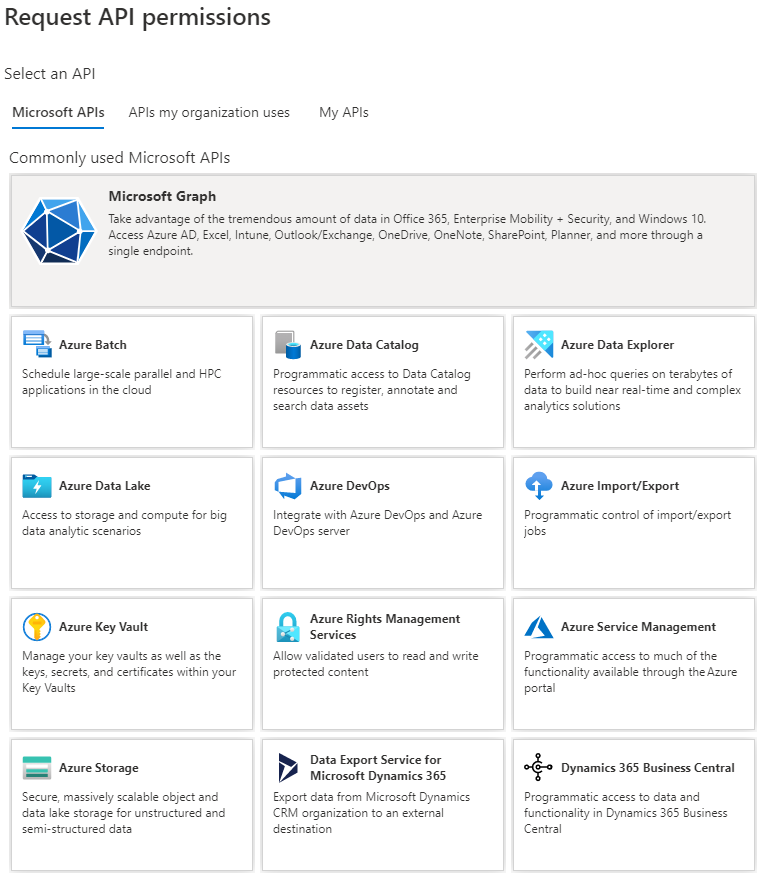Click the Azure Import/Export cloud icon
Viewport: 760px width, 876px height.
coord(539,485)
